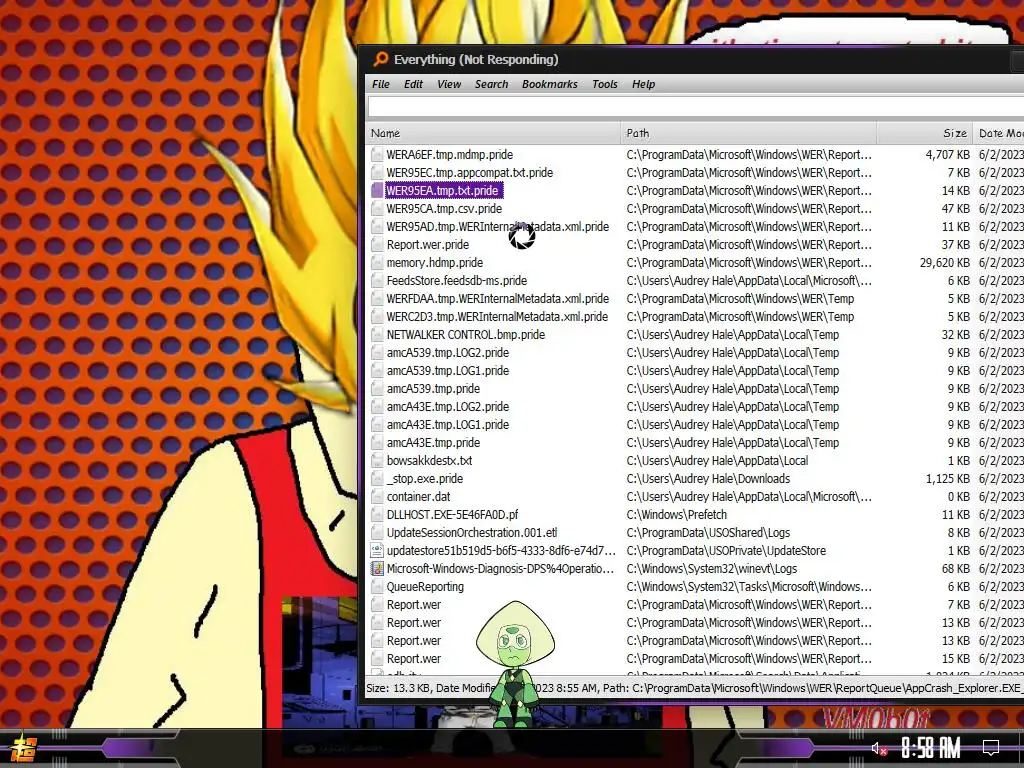The width and height of the screenshot is (1024, 768).
Task: Click the Everything search input field
Action: tap(696, 107)
